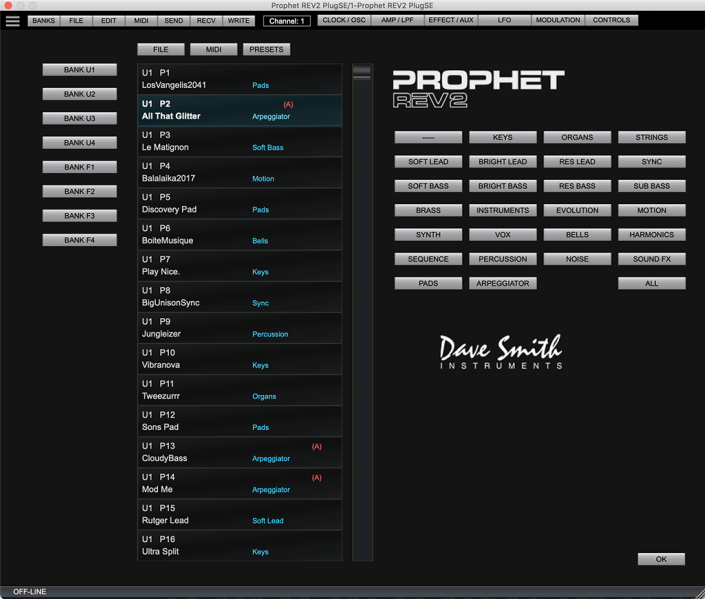Click the RECV menu item
The image size is (705, 600).
(206, 21)
